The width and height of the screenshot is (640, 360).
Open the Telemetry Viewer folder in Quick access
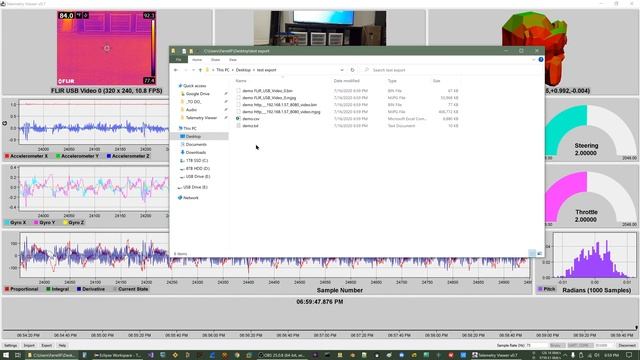click(201, 118)
